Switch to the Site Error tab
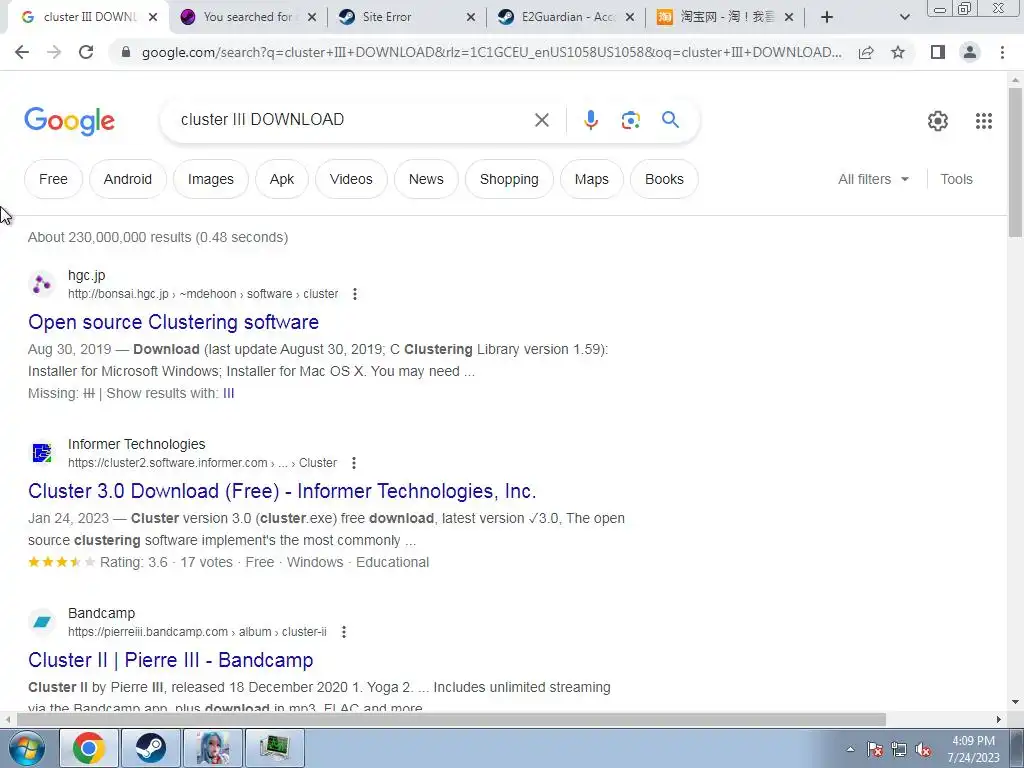The height and width of the screenshot is (768, 1024). coord(405,17)
